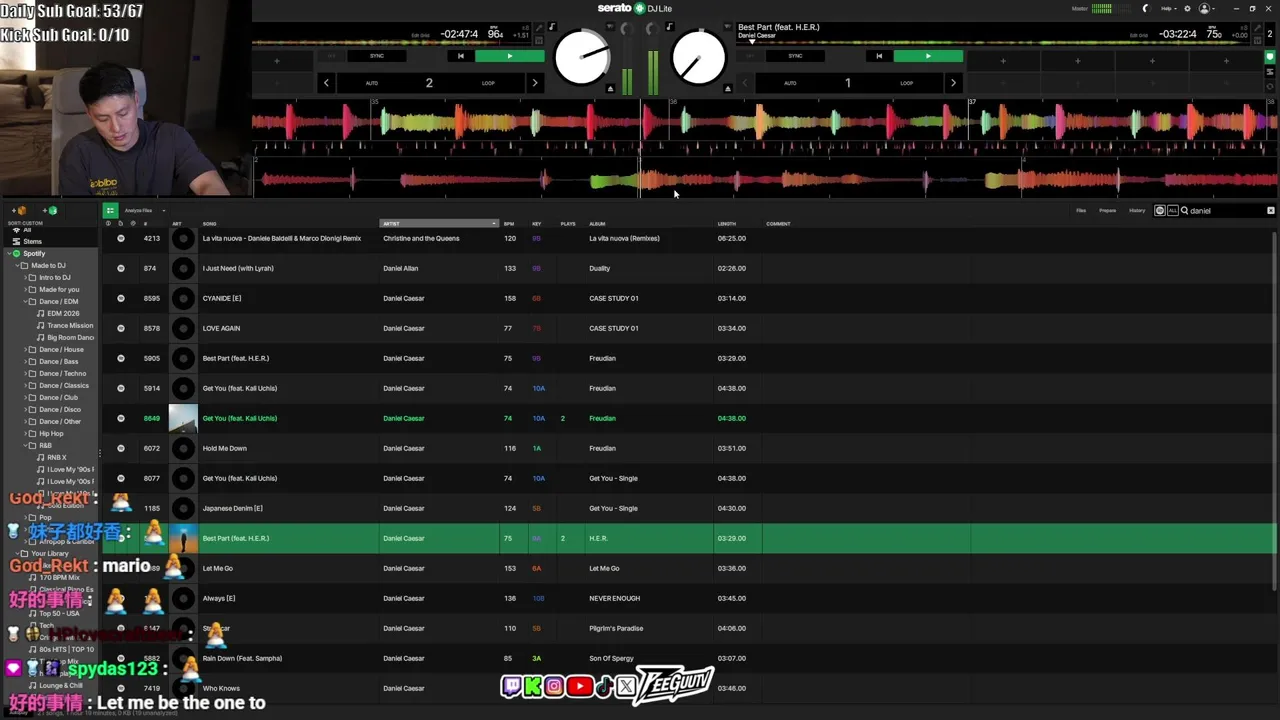Click the right deck key lock note icon

click(x=669, y=27)
